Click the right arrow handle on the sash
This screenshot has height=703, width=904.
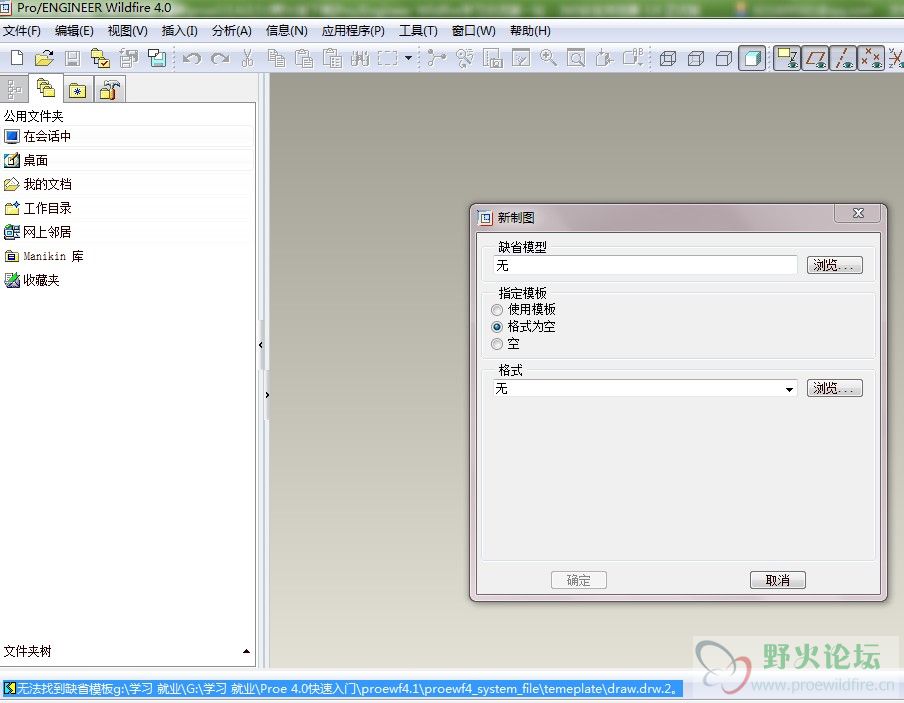[267, 395]
